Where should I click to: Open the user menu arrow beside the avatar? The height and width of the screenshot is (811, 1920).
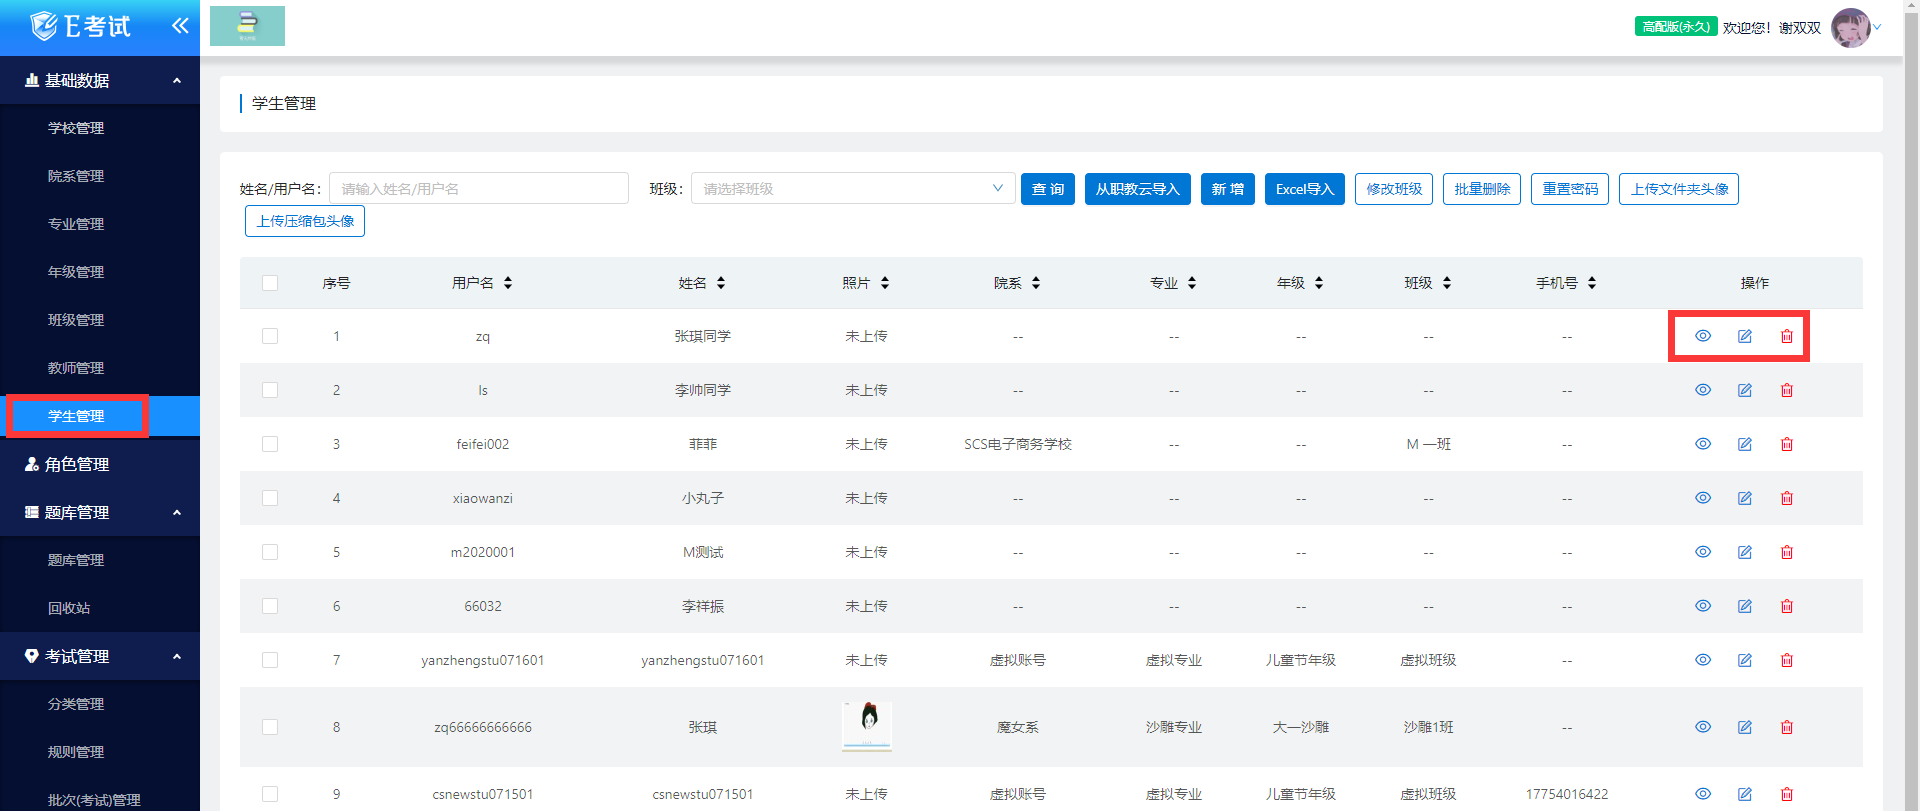click(x=1877, y=28)
